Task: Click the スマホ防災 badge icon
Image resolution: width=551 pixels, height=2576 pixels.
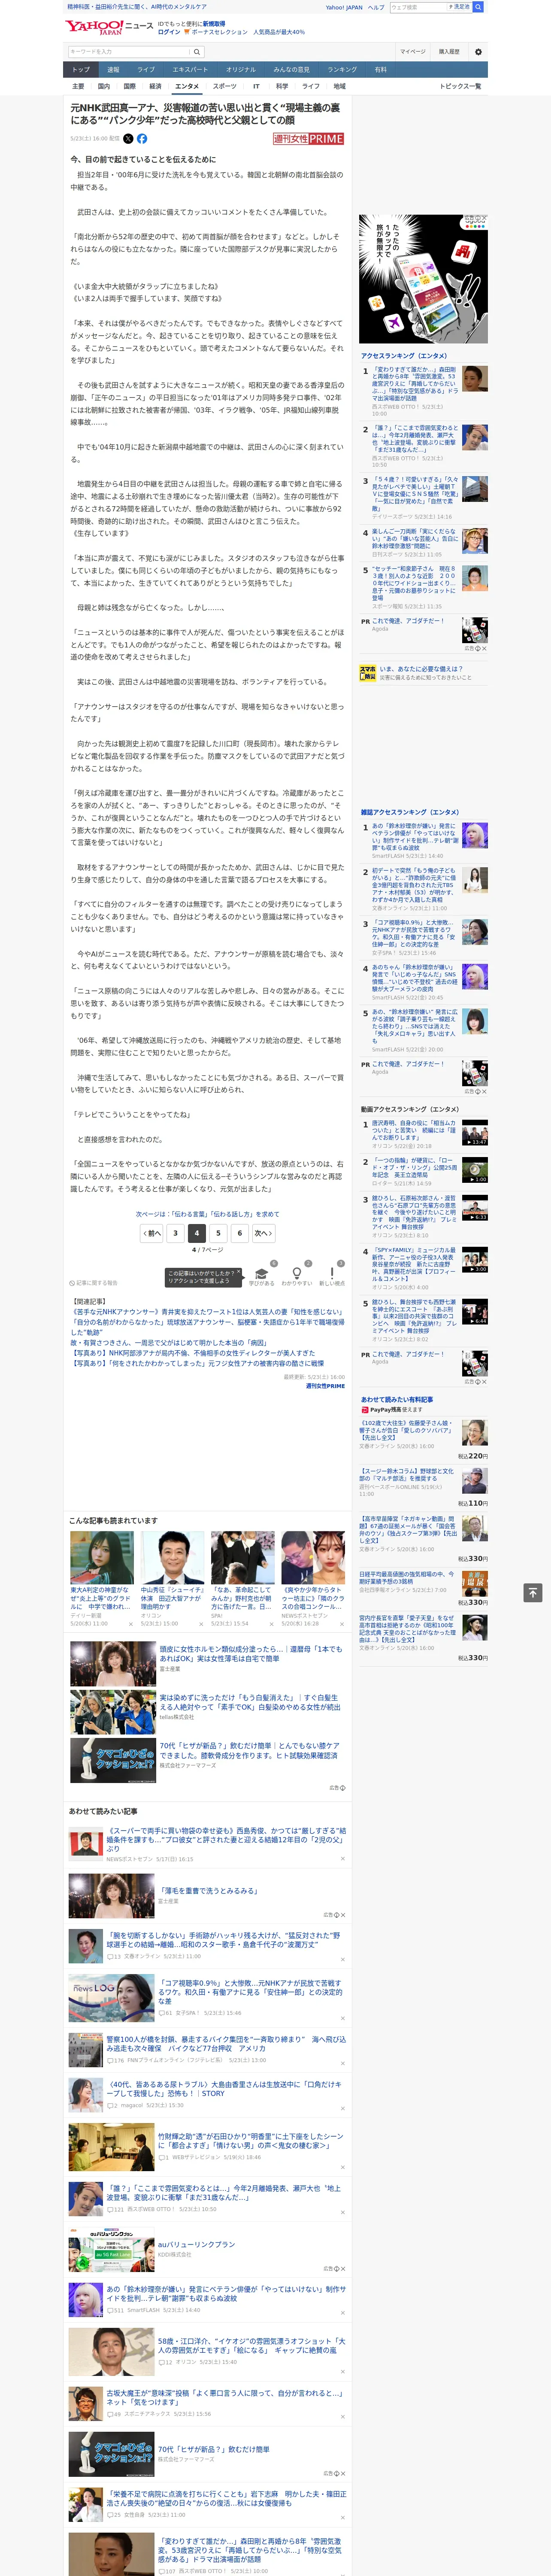Action: [368, 673]
